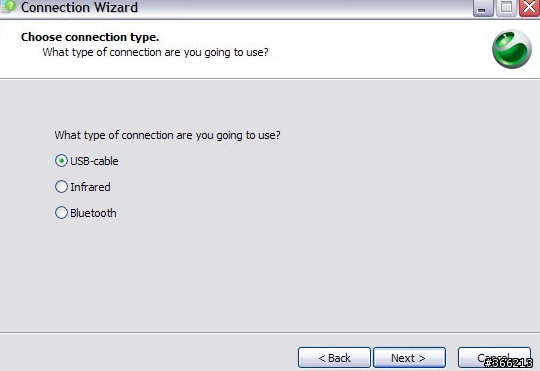Continue with the Next > button

click(409, 358)
